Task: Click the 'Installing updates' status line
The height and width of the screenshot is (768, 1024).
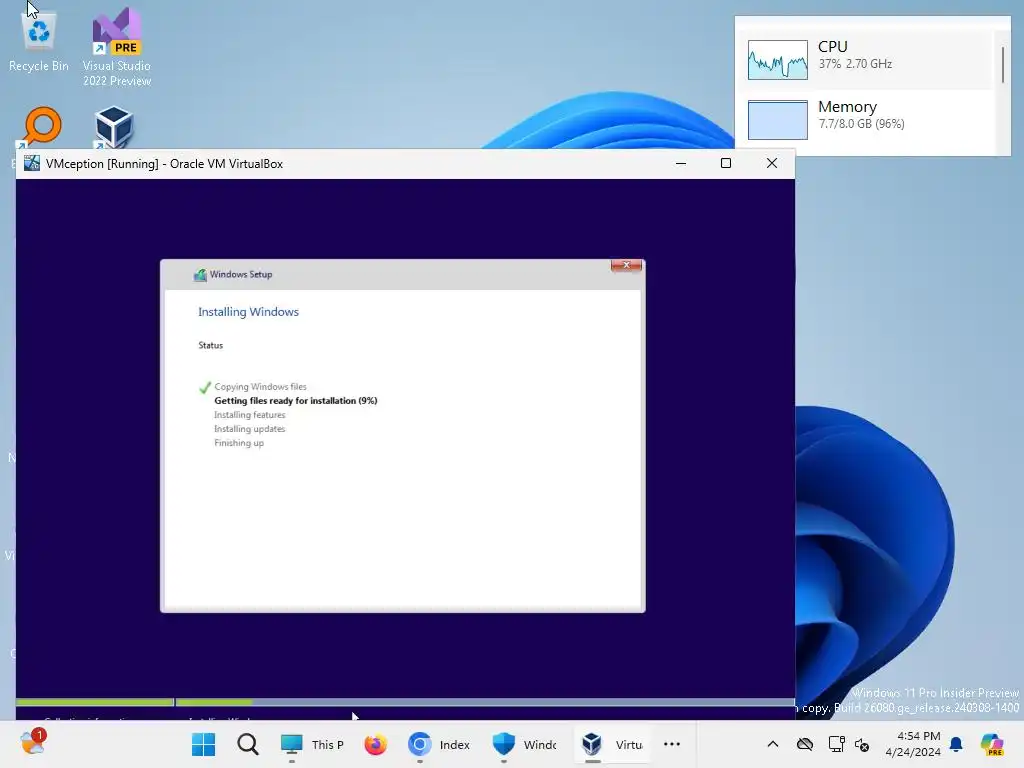Action: tap(249, 429)
